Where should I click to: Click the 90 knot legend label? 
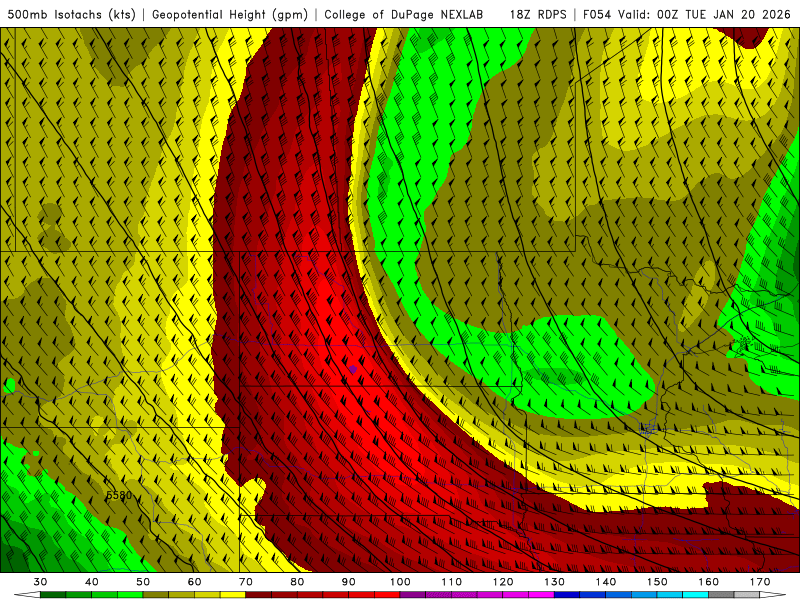click(348, 582)
